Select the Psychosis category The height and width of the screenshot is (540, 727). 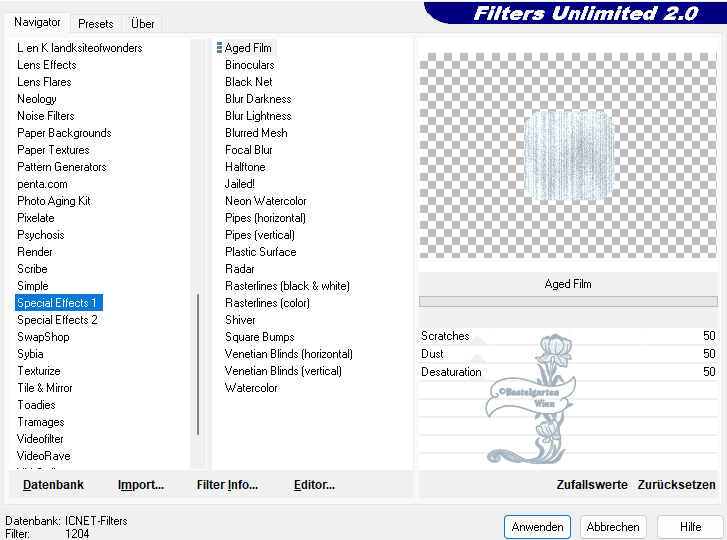click(41, 235)
